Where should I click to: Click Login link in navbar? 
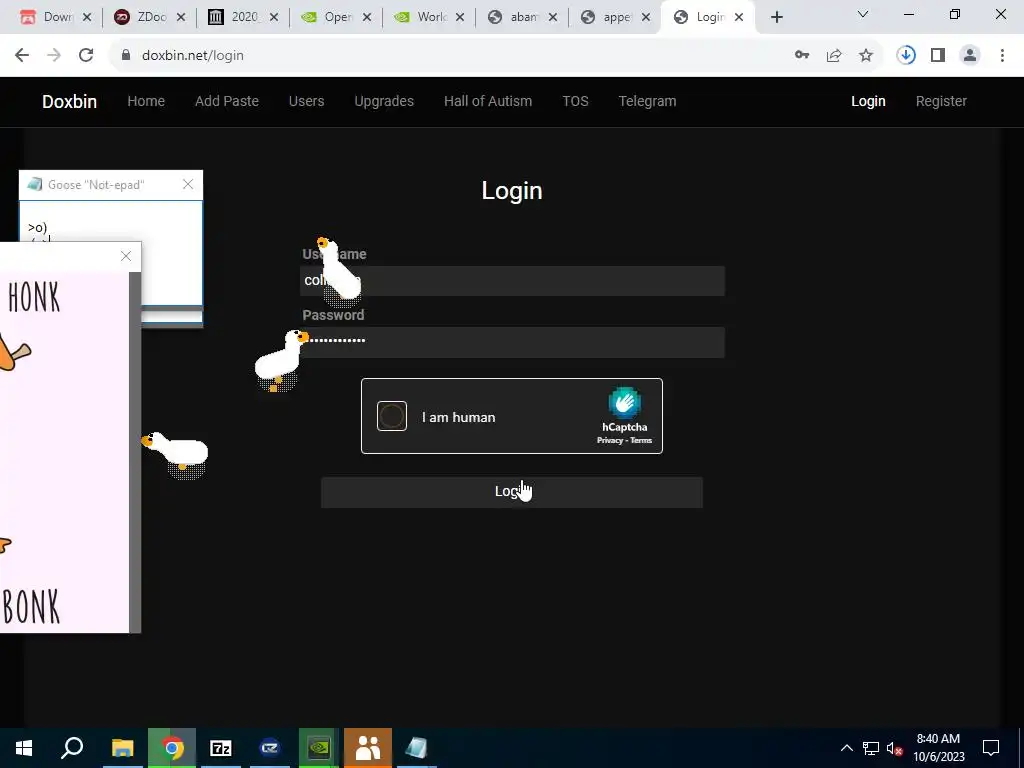point(868,101)
